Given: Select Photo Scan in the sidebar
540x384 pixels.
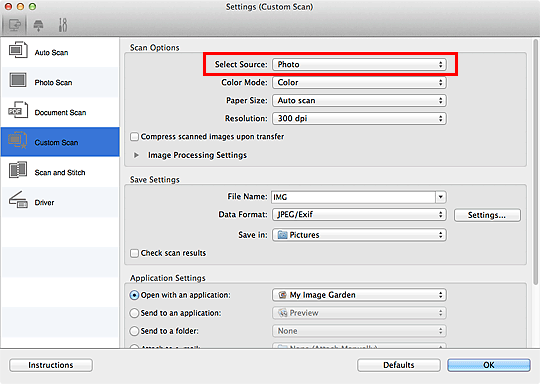Looking at the screenshot, I should [60, 82].
